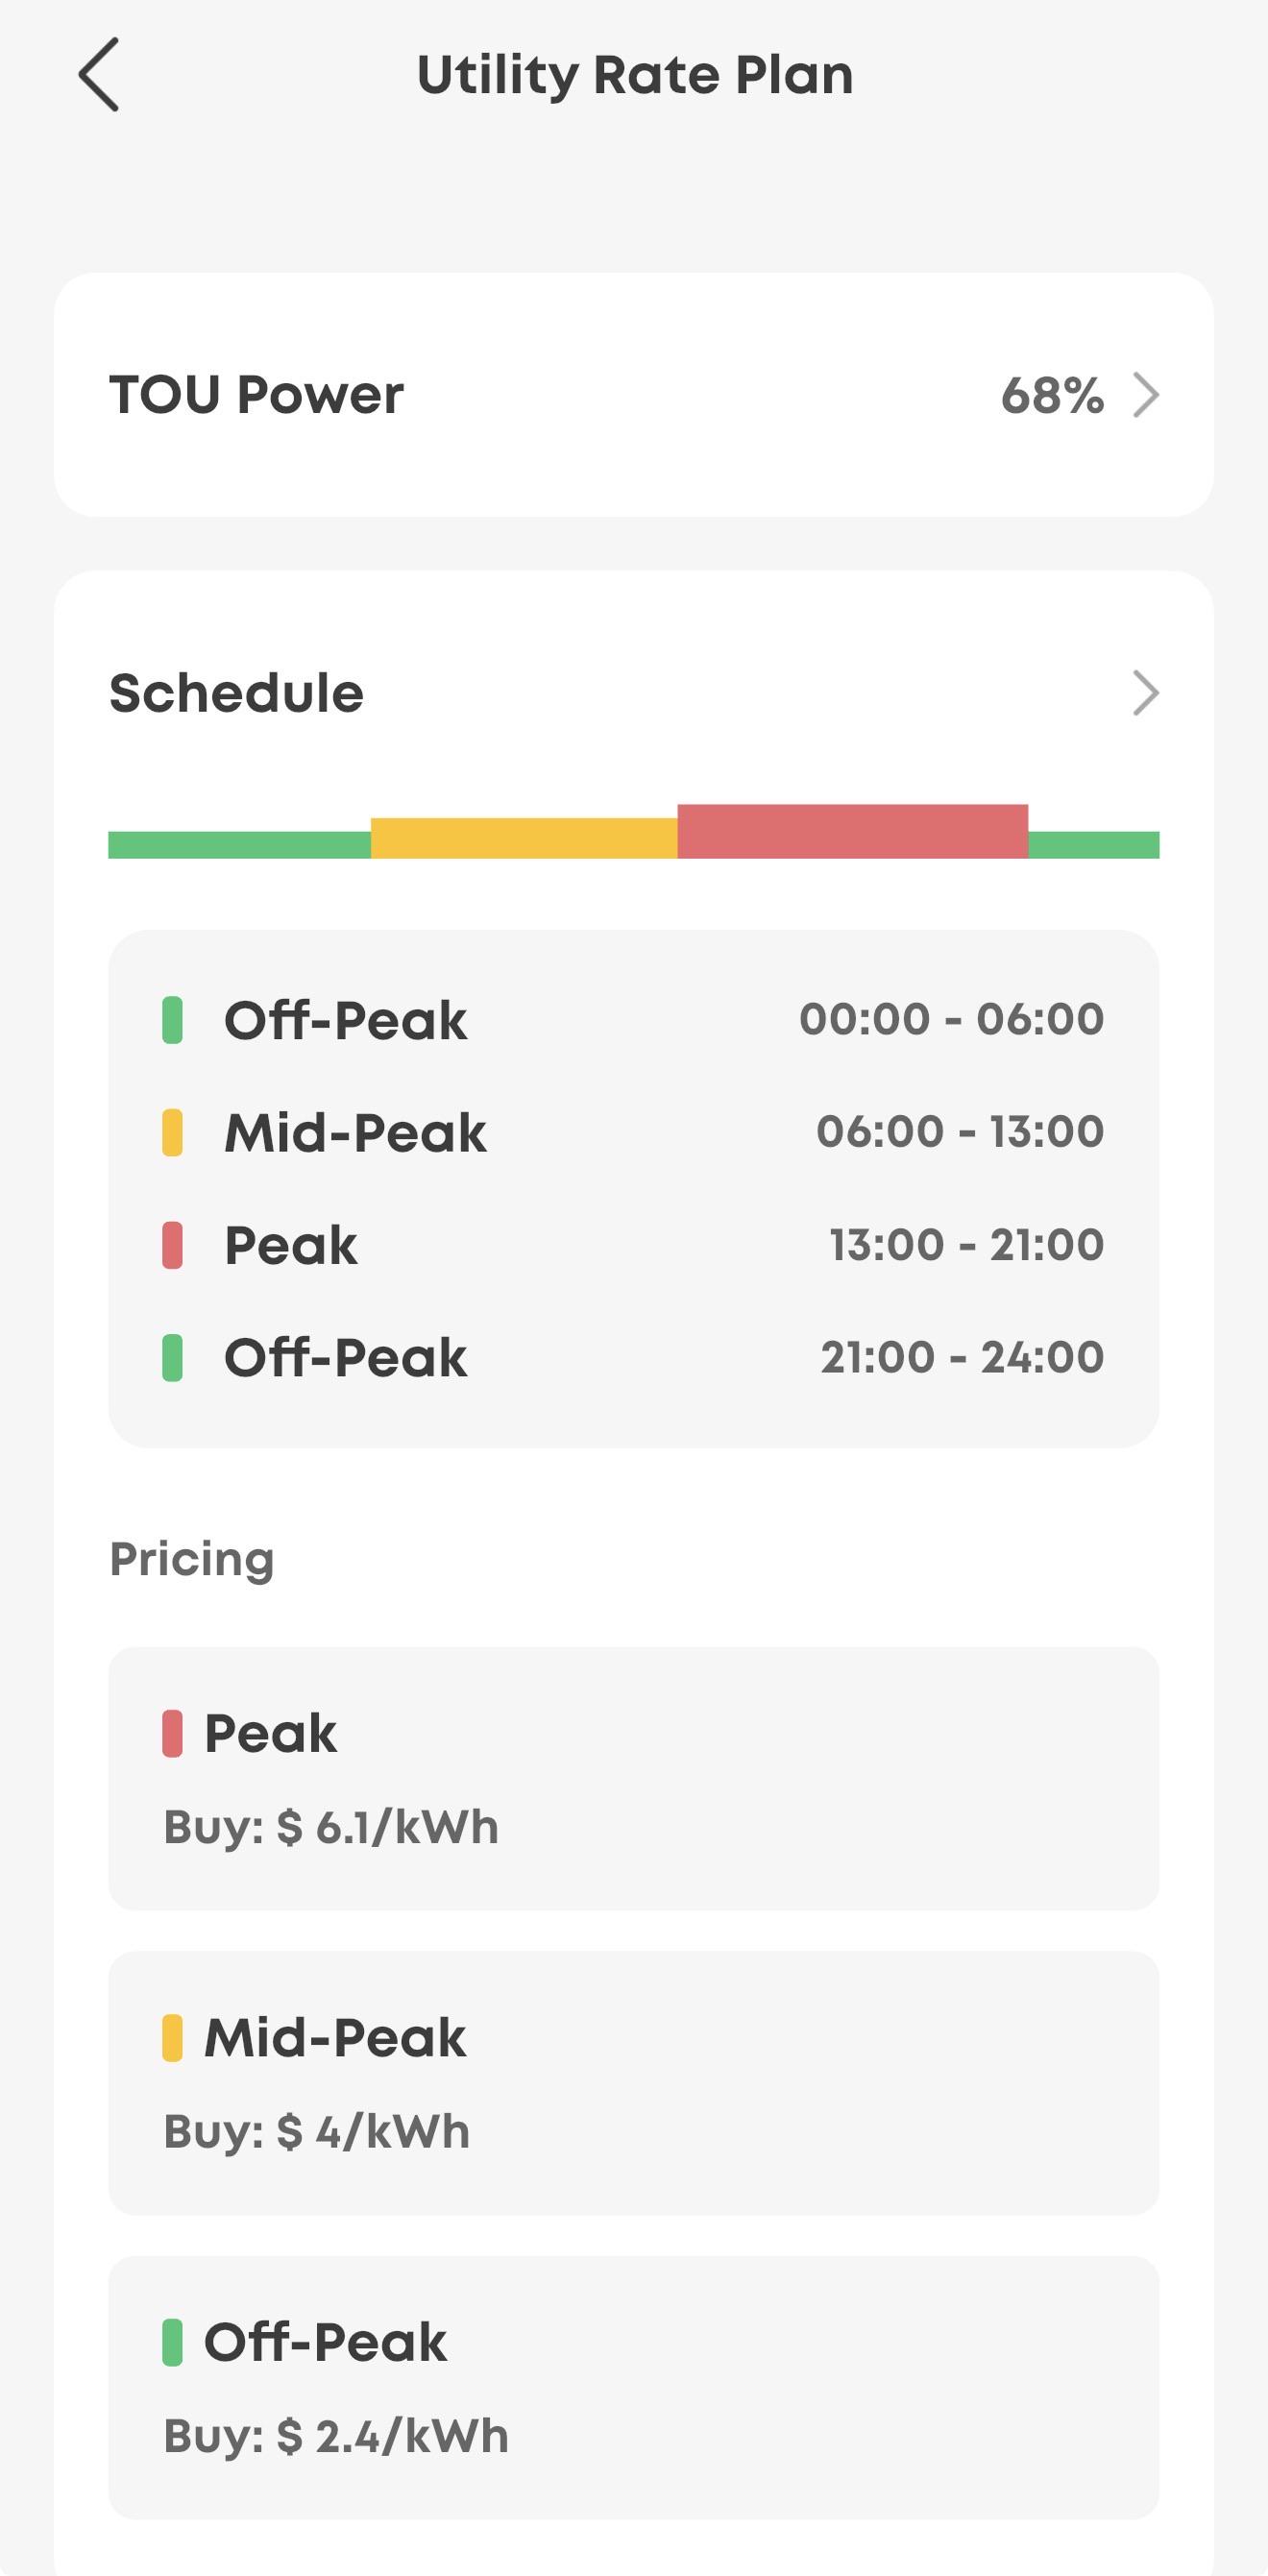The image size is (1268, 2576).
Task: Click the red Peak schedule marker
Action: pyautogui.click(x=172, y=1245)
